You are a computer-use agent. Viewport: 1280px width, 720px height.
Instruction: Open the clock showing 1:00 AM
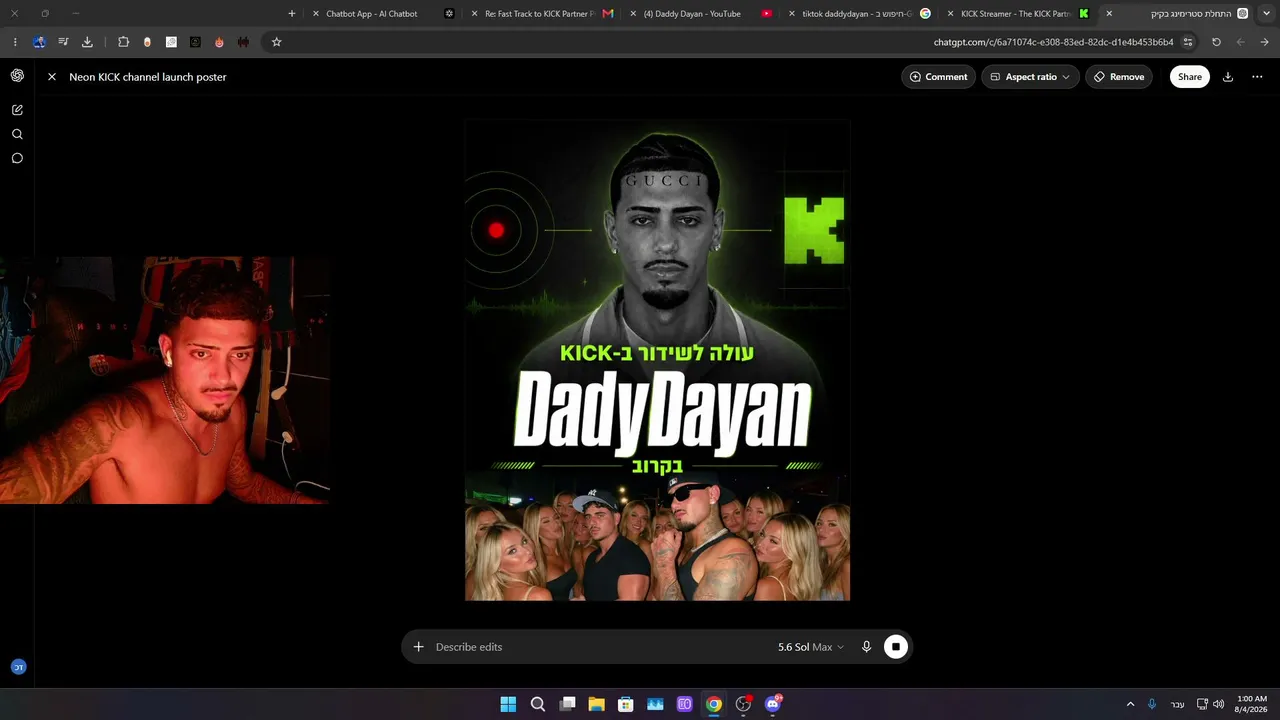[1252, 704]
